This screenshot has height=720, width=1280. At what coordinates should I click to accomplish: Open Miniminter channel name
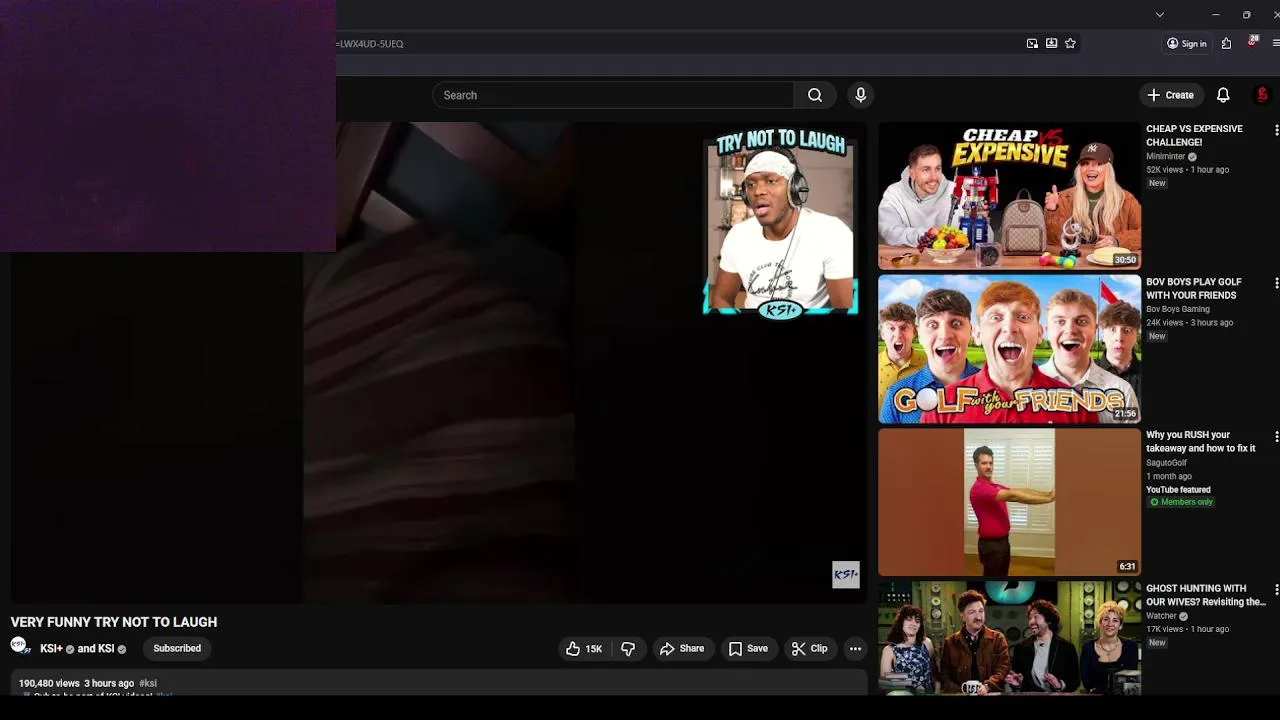pyautogui.click(x=1165, y=157)
